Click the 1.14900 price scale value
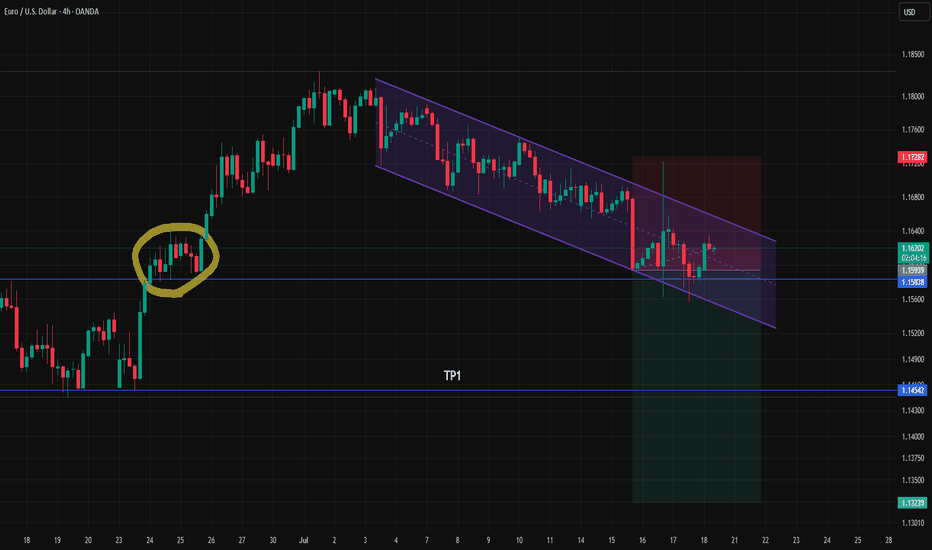Screen dimensions: 932x550 (912, 359)
